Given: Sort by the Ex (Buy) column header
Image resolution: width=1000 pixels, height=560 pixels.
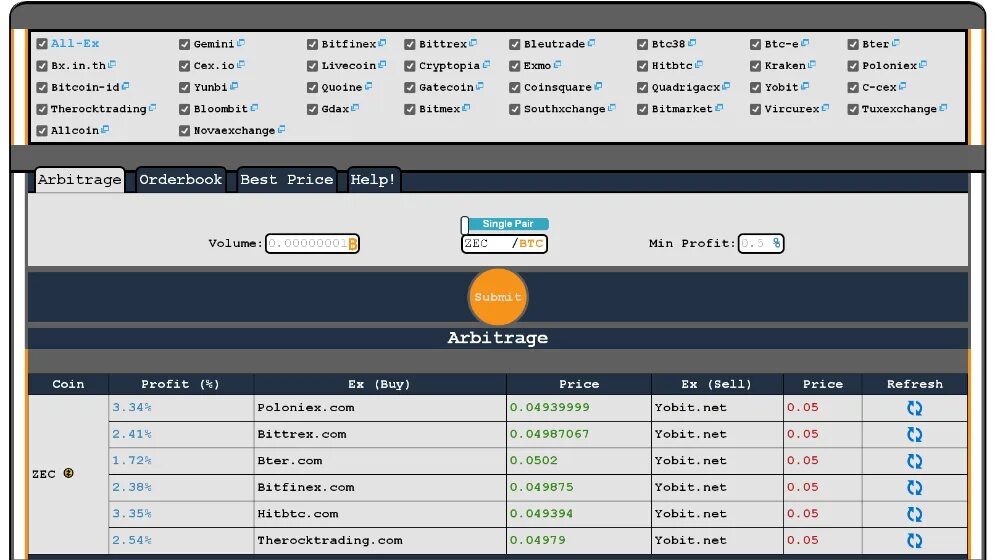Looking at the screenshot, I should pyautogui.click(x=379, y=384).
